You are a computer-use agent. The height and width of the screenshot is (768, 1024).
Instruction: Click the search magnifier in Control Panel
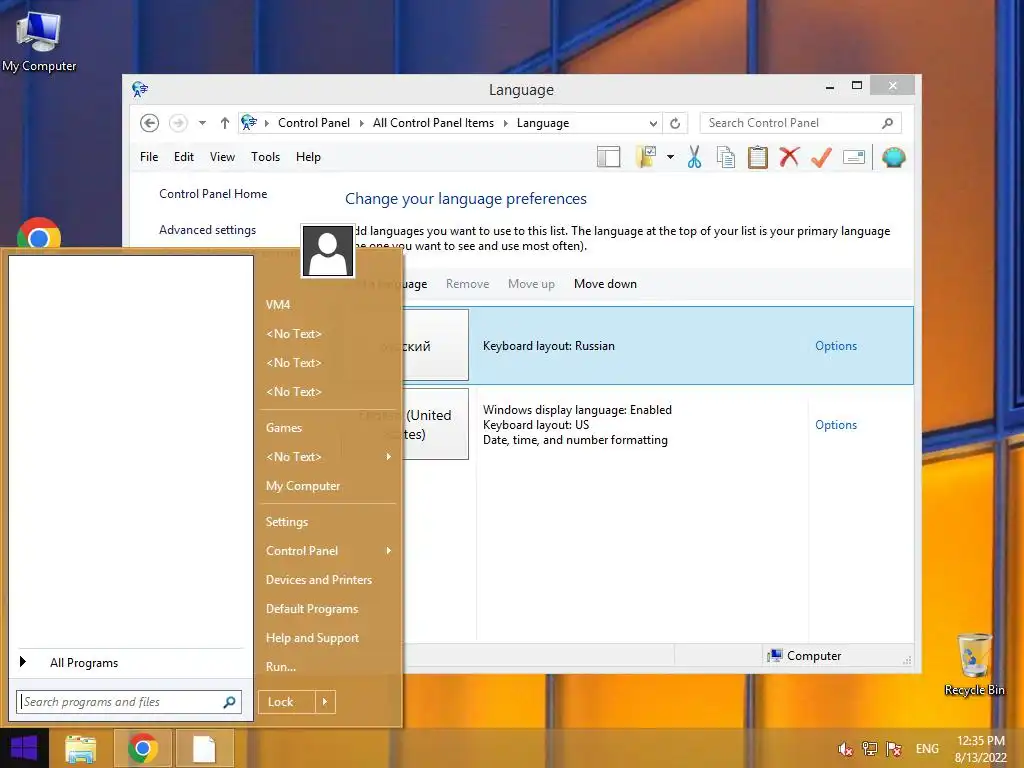(888, 123)
